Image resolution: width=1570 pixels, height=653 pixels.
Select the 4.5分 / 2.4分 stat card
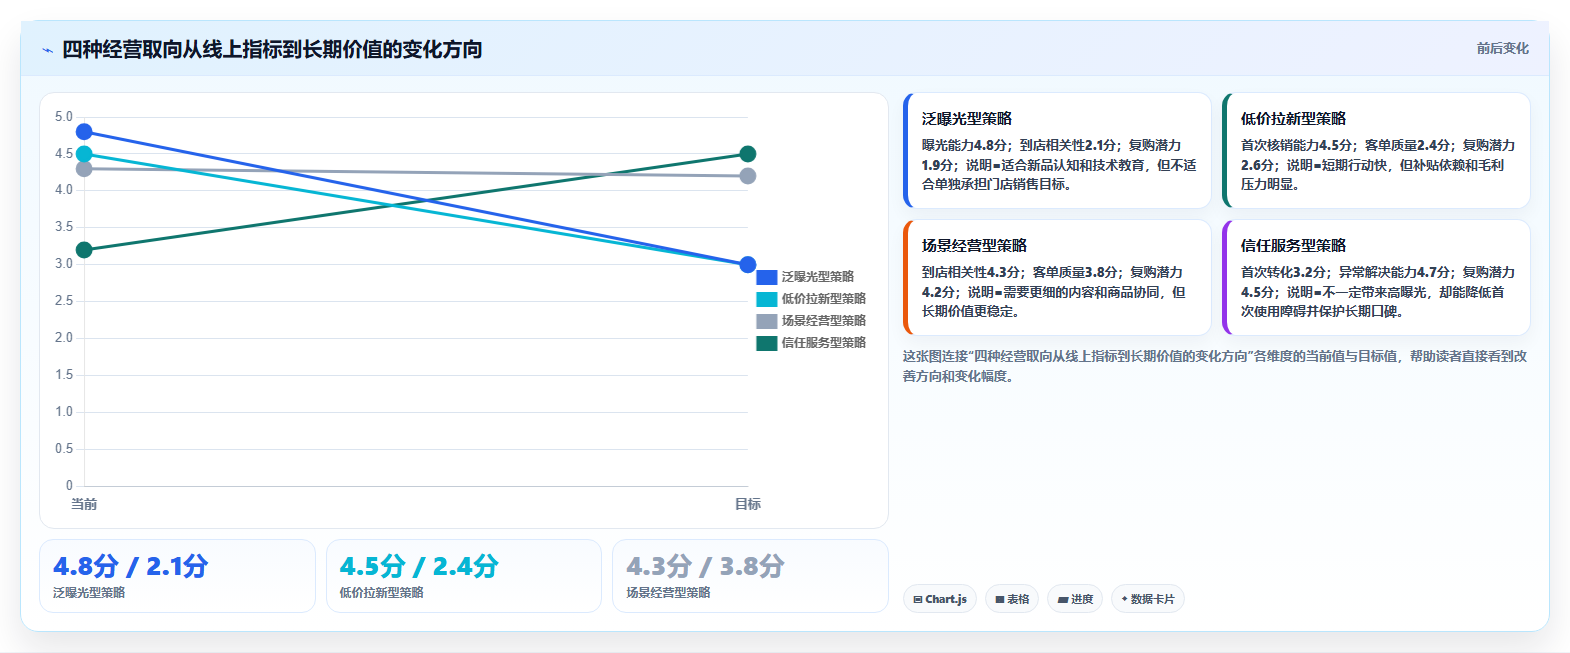[x=464, y=576]
